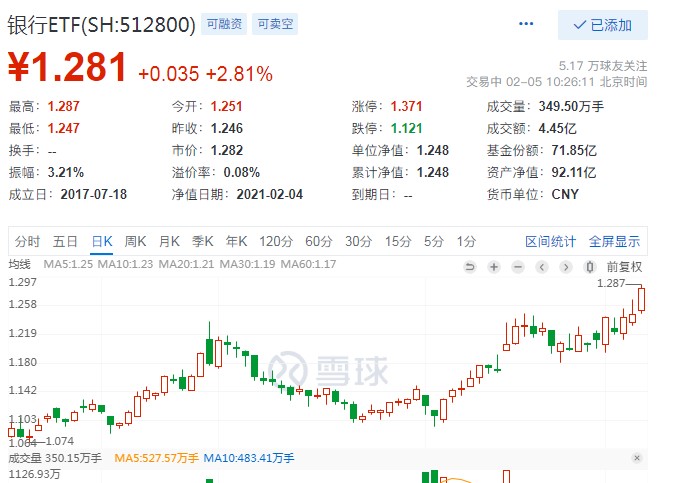Screen dimensions: 679x483
Task: Click the 振幅 value 3.21%
Action: [x=66, y=172]
